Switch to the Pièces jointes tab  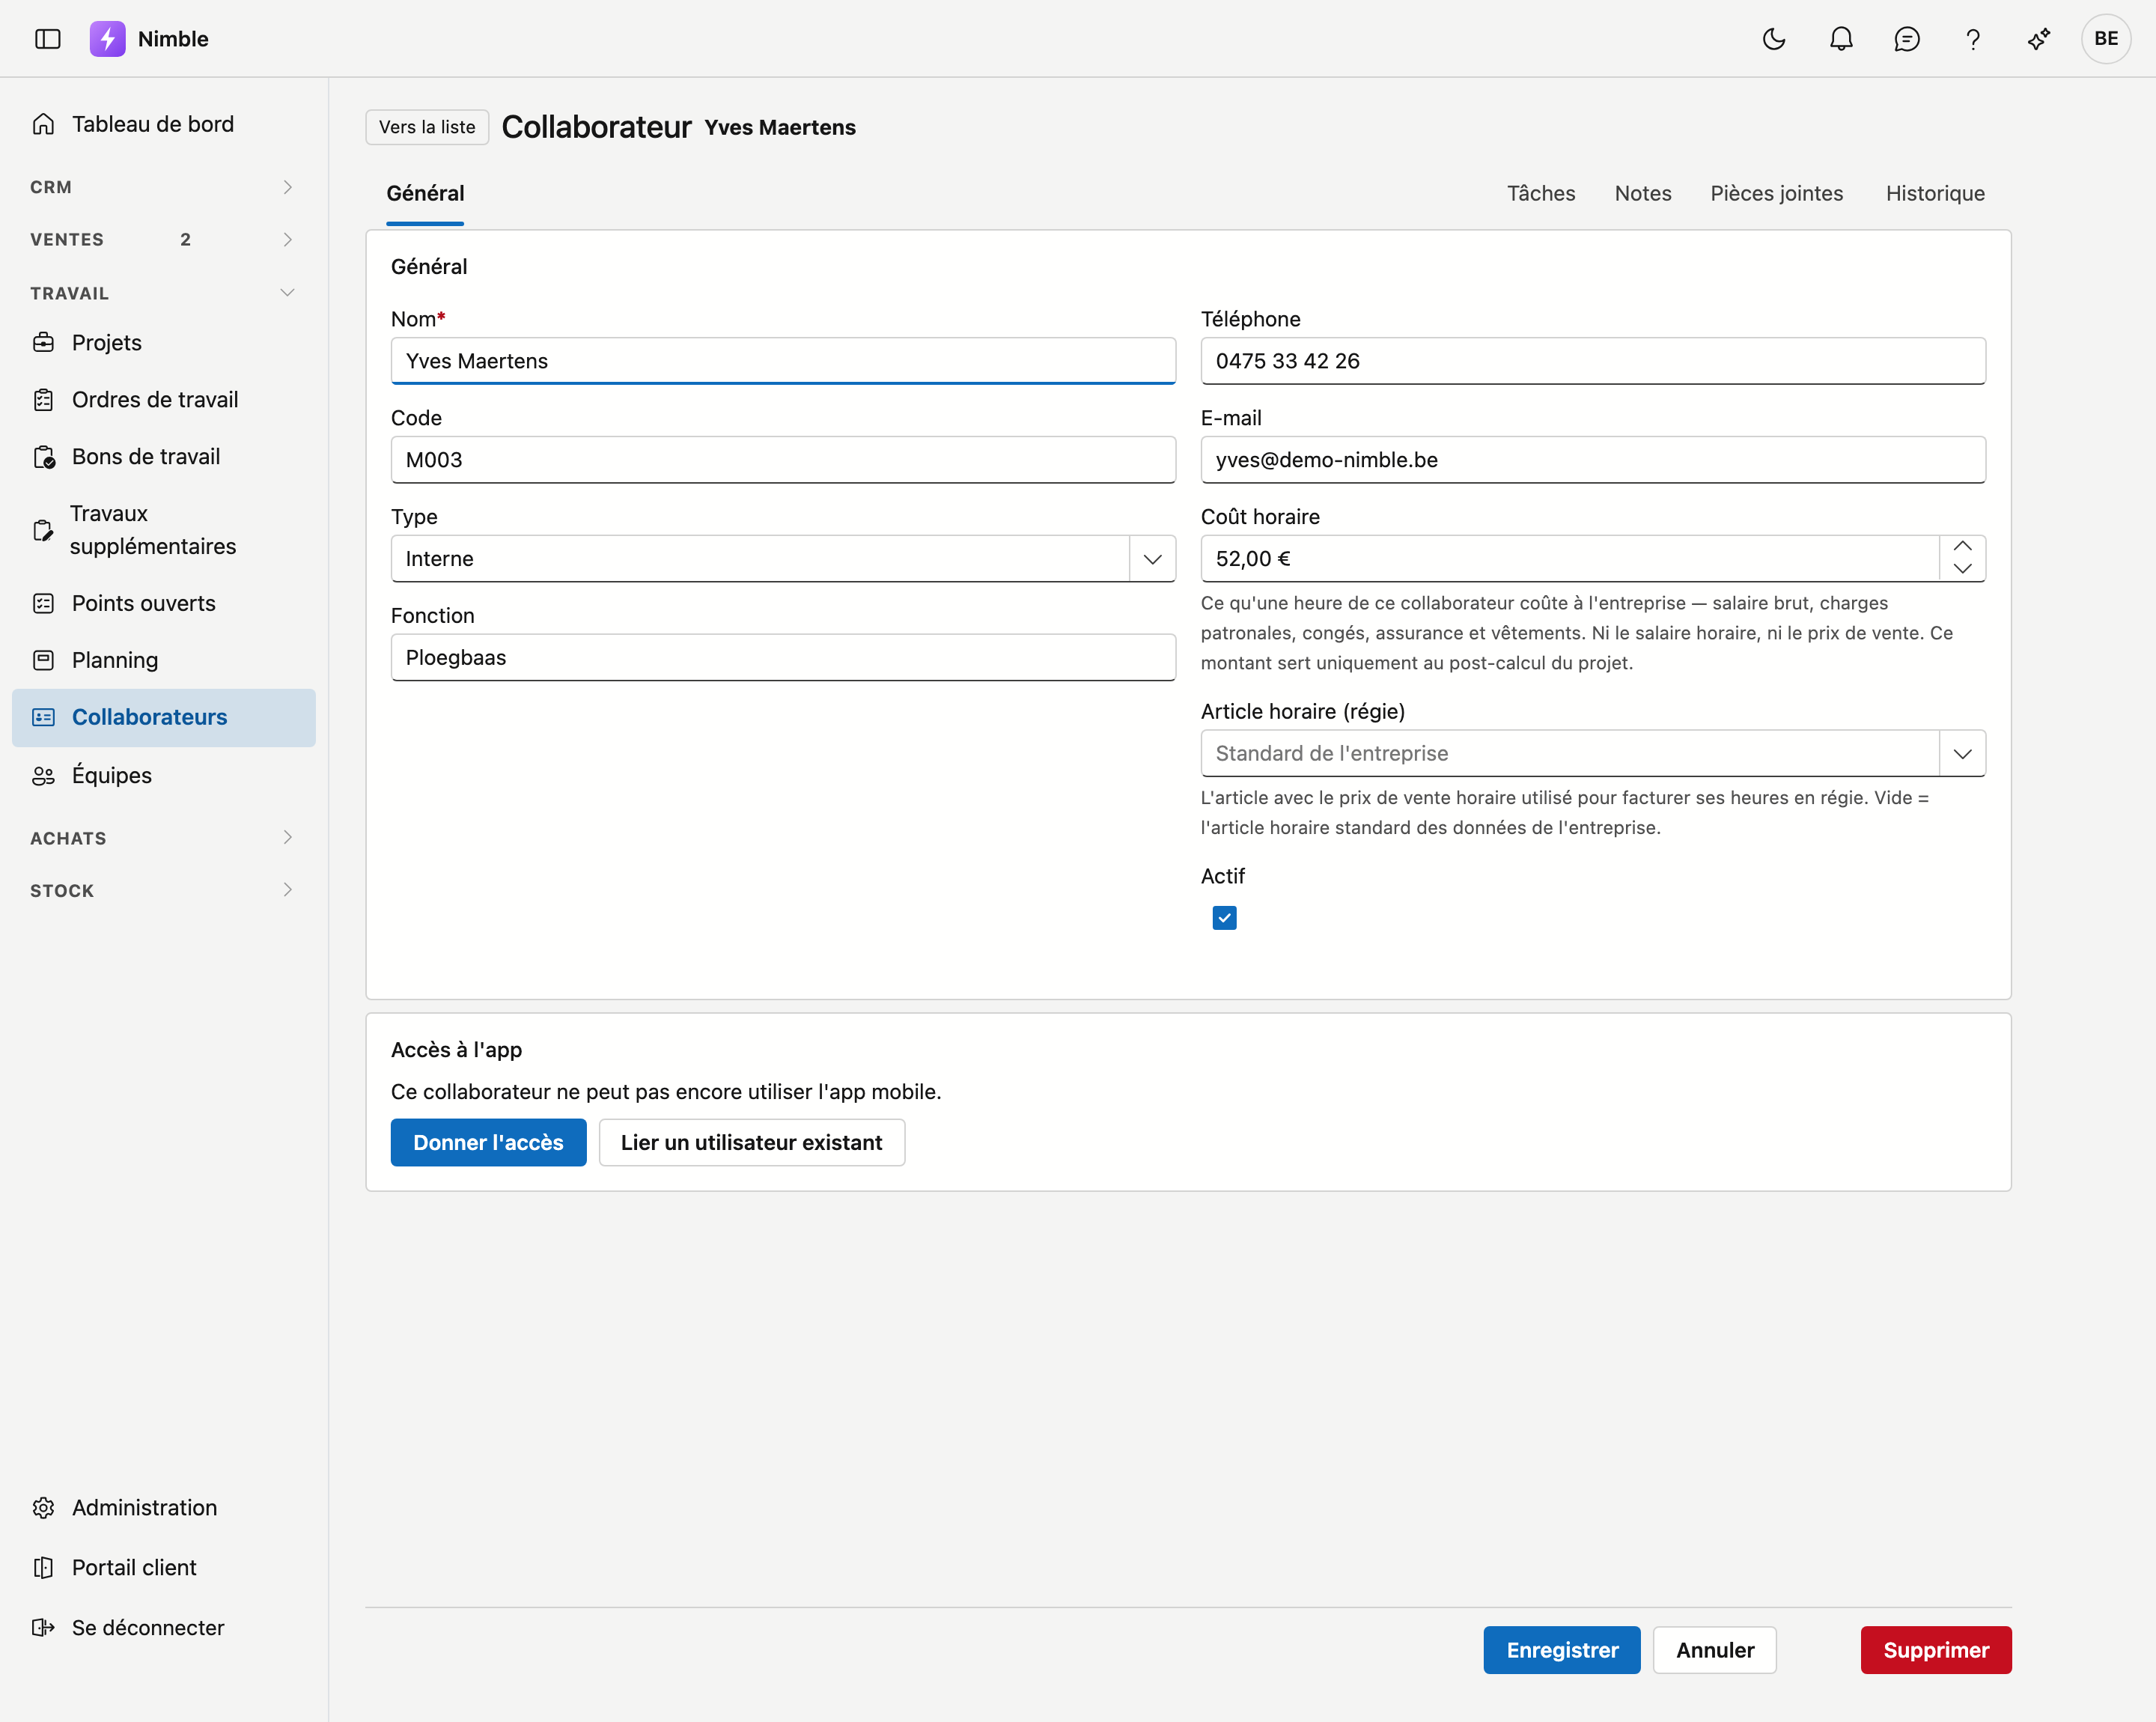pyautogui.click(x=1776, y=193)
